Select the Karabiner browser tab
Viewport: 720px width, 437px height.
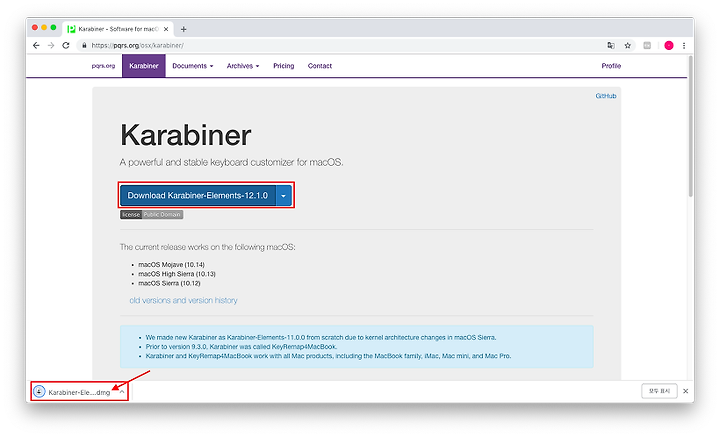coord(118,29)
